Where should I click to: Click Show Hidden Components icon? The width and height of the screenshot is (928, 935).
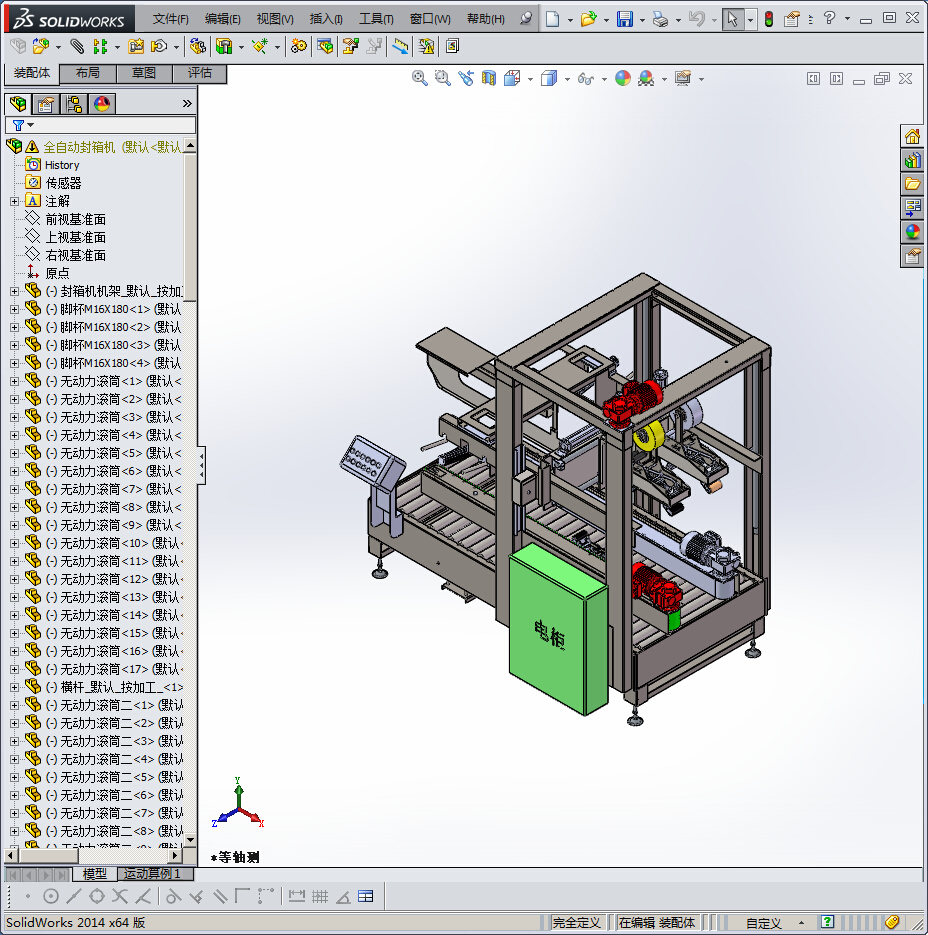pyautogui.click(x=198, y=46)
